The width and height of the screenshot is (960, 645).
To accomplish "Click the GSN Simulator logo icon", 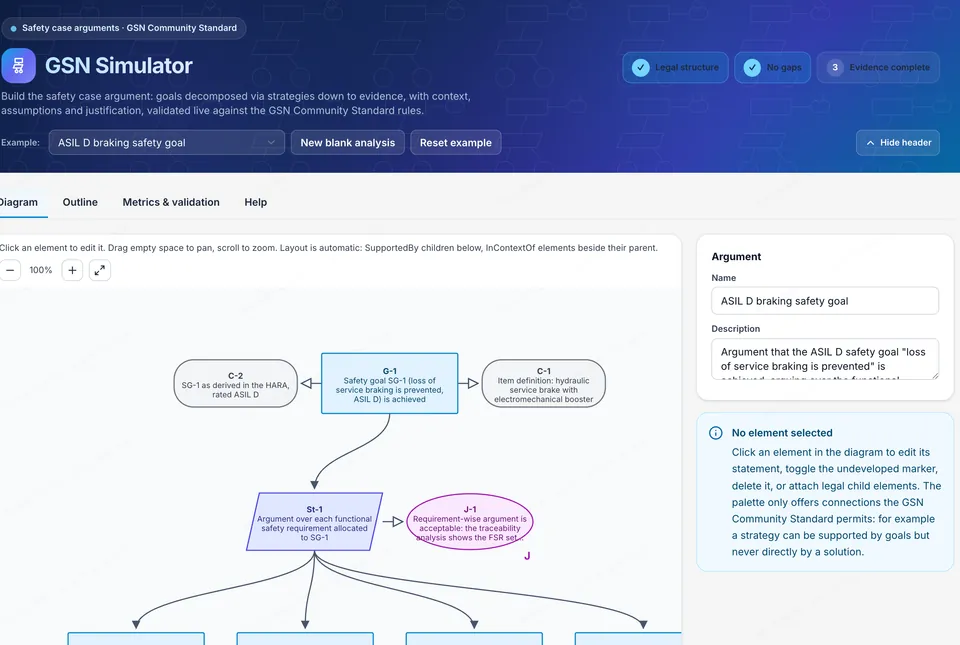I will (x=18, y=65).
